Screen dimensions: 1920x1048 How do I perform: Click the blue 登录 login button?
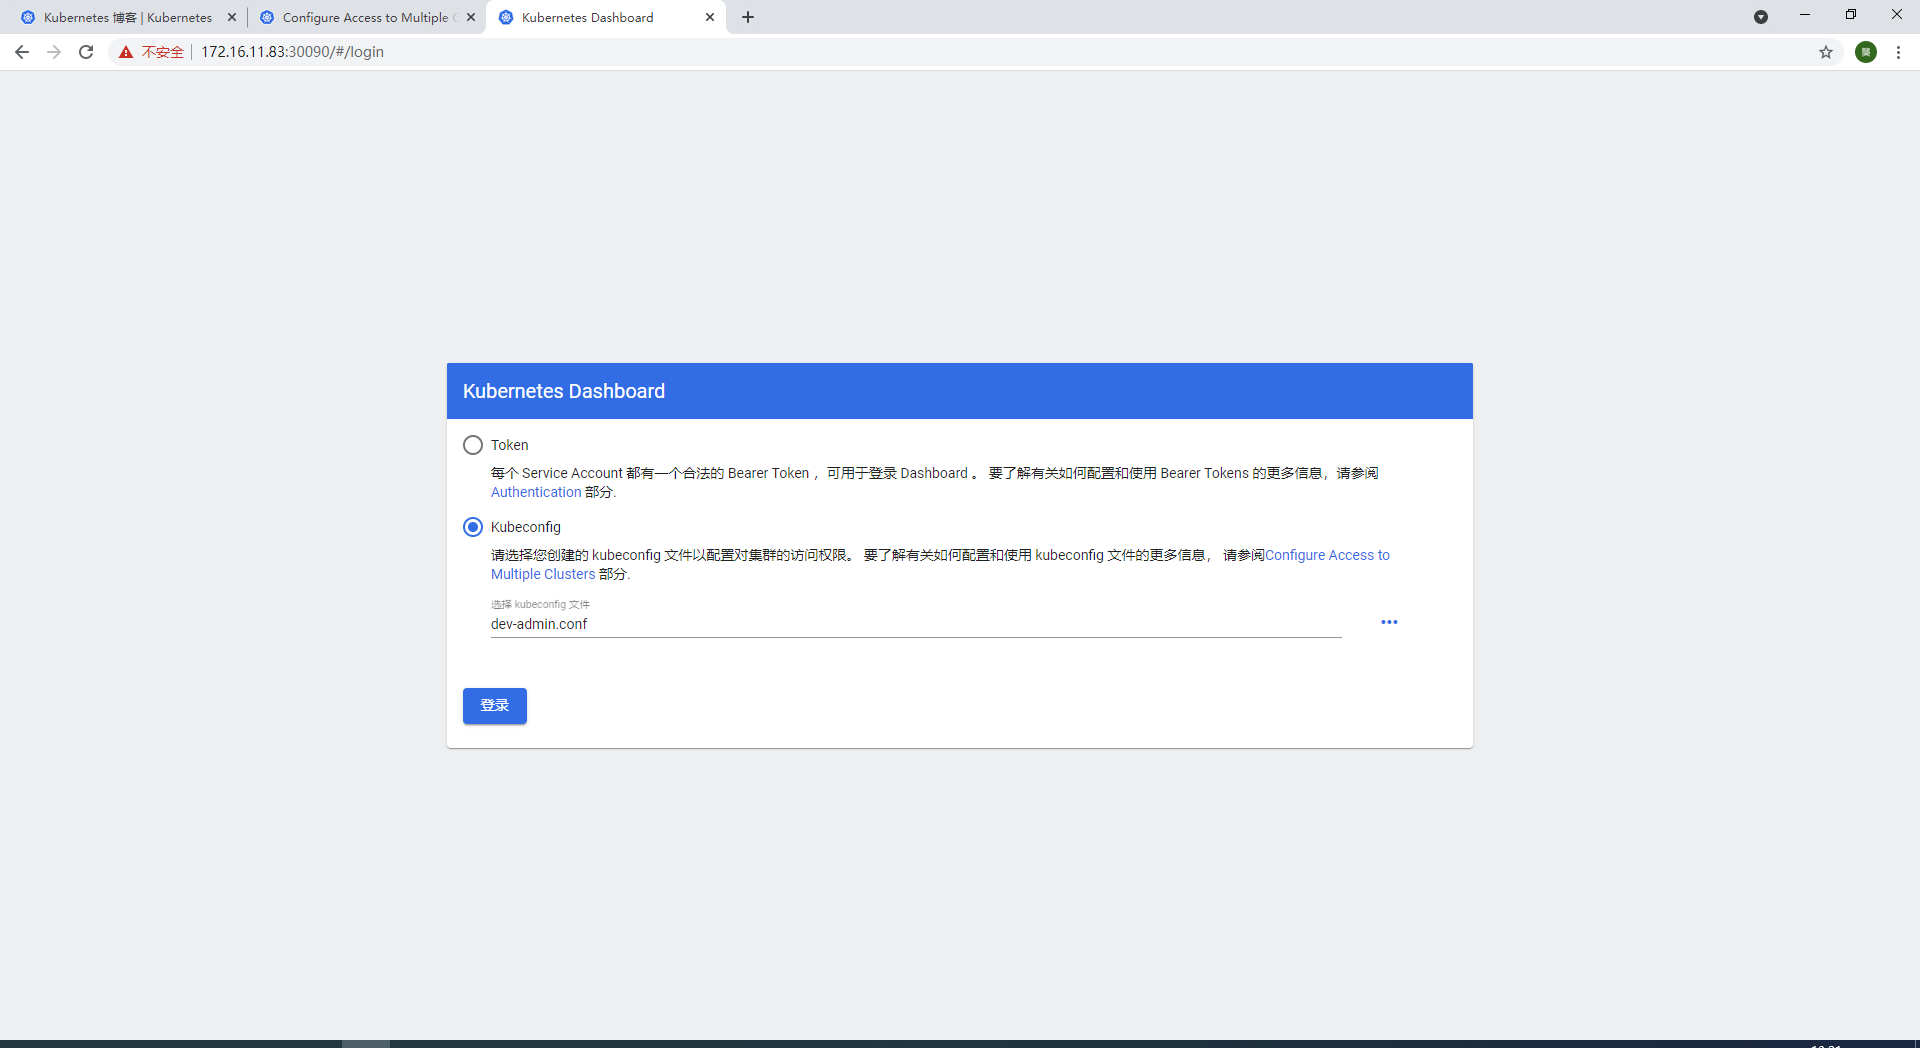[x=495, y=706]
